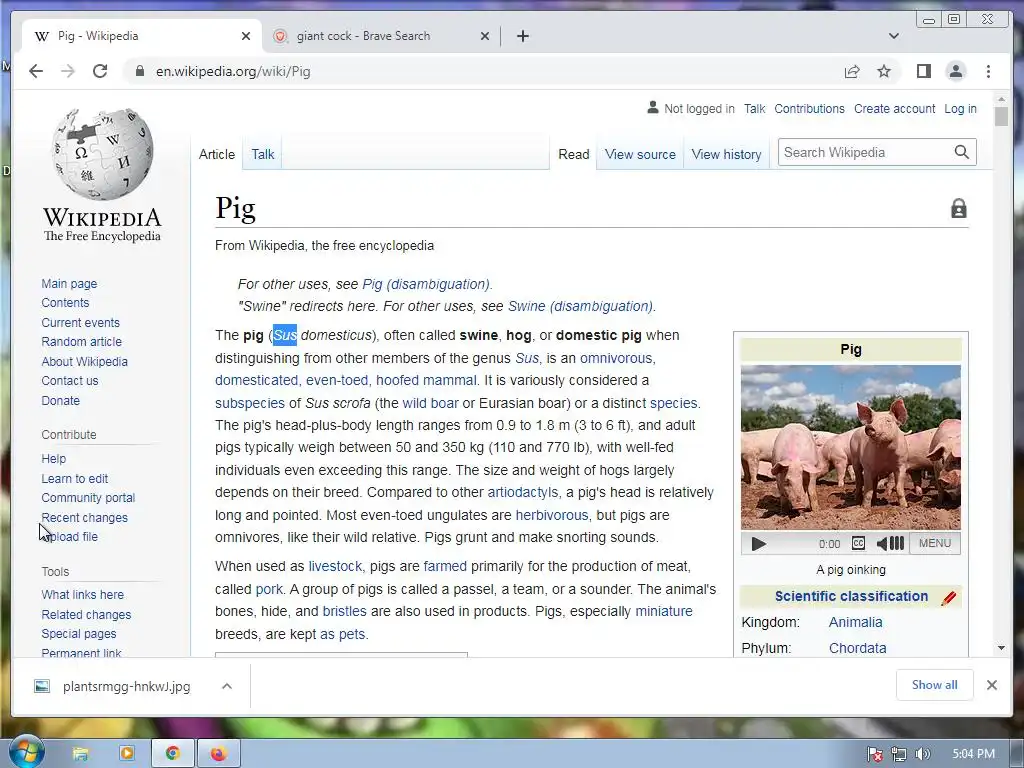Close the downloads bar
The height and width of the screenshot is (768, 1024).
(991, 685)
